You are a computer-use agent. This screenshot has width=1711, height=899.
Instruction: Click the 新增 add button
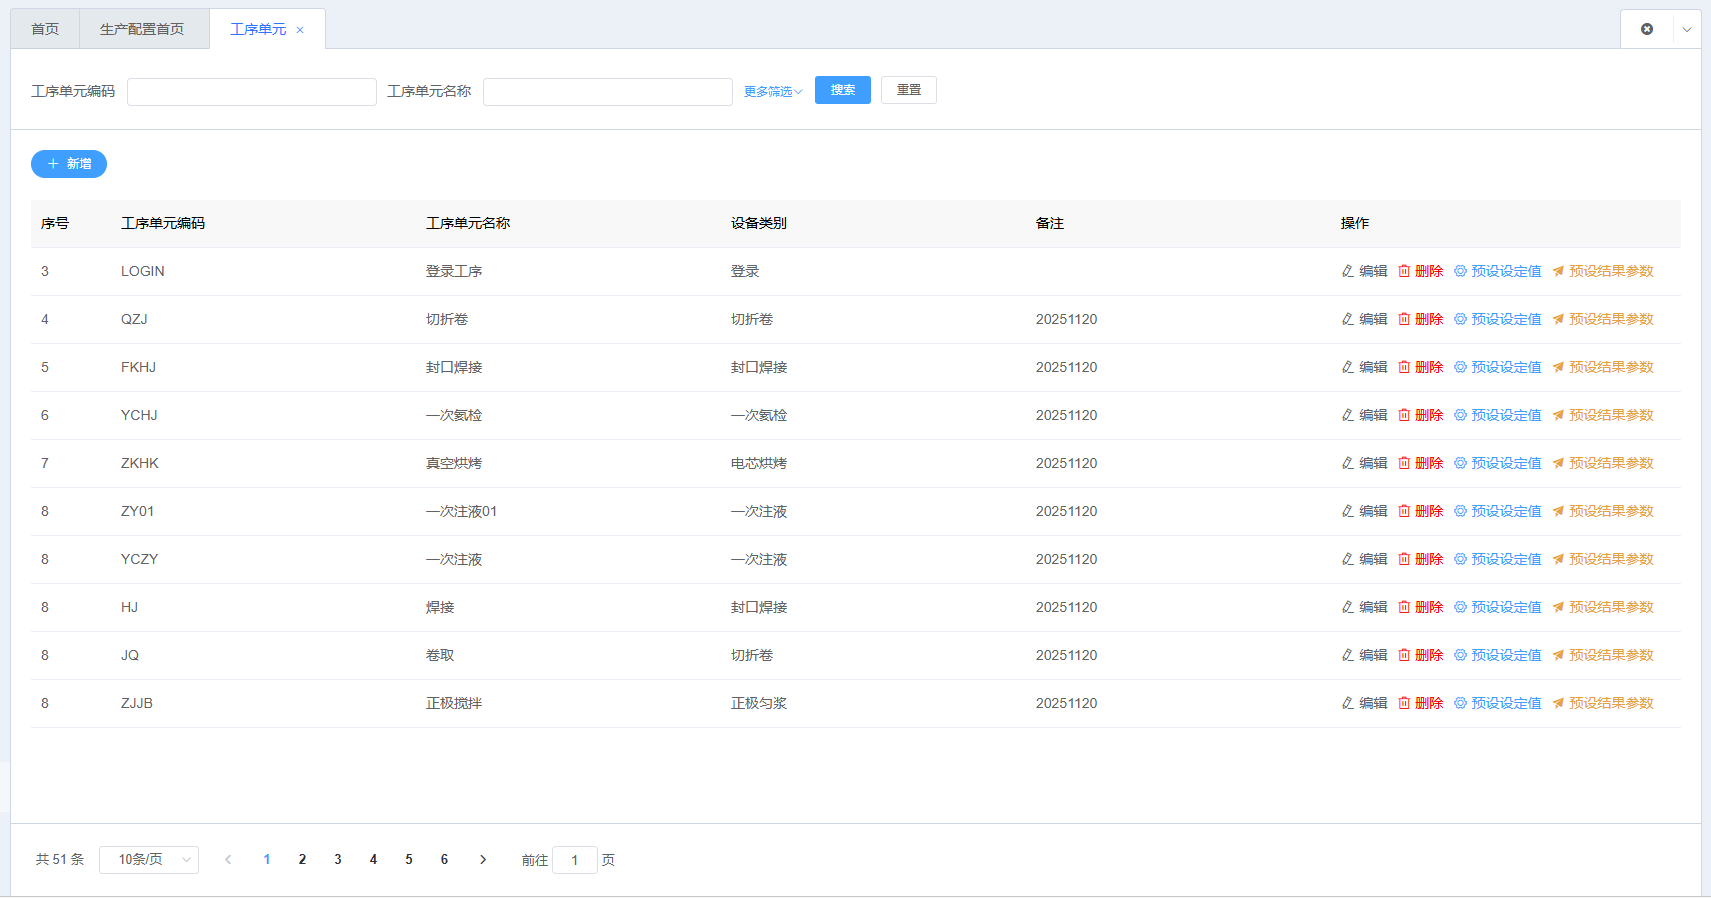point(69,164)
